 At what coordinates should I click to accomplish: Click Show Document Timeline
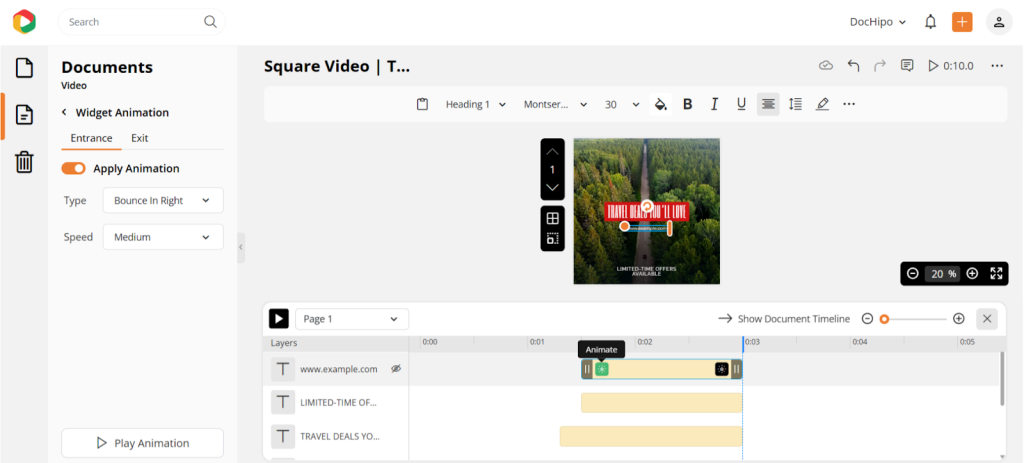click(x=784, y=319)
